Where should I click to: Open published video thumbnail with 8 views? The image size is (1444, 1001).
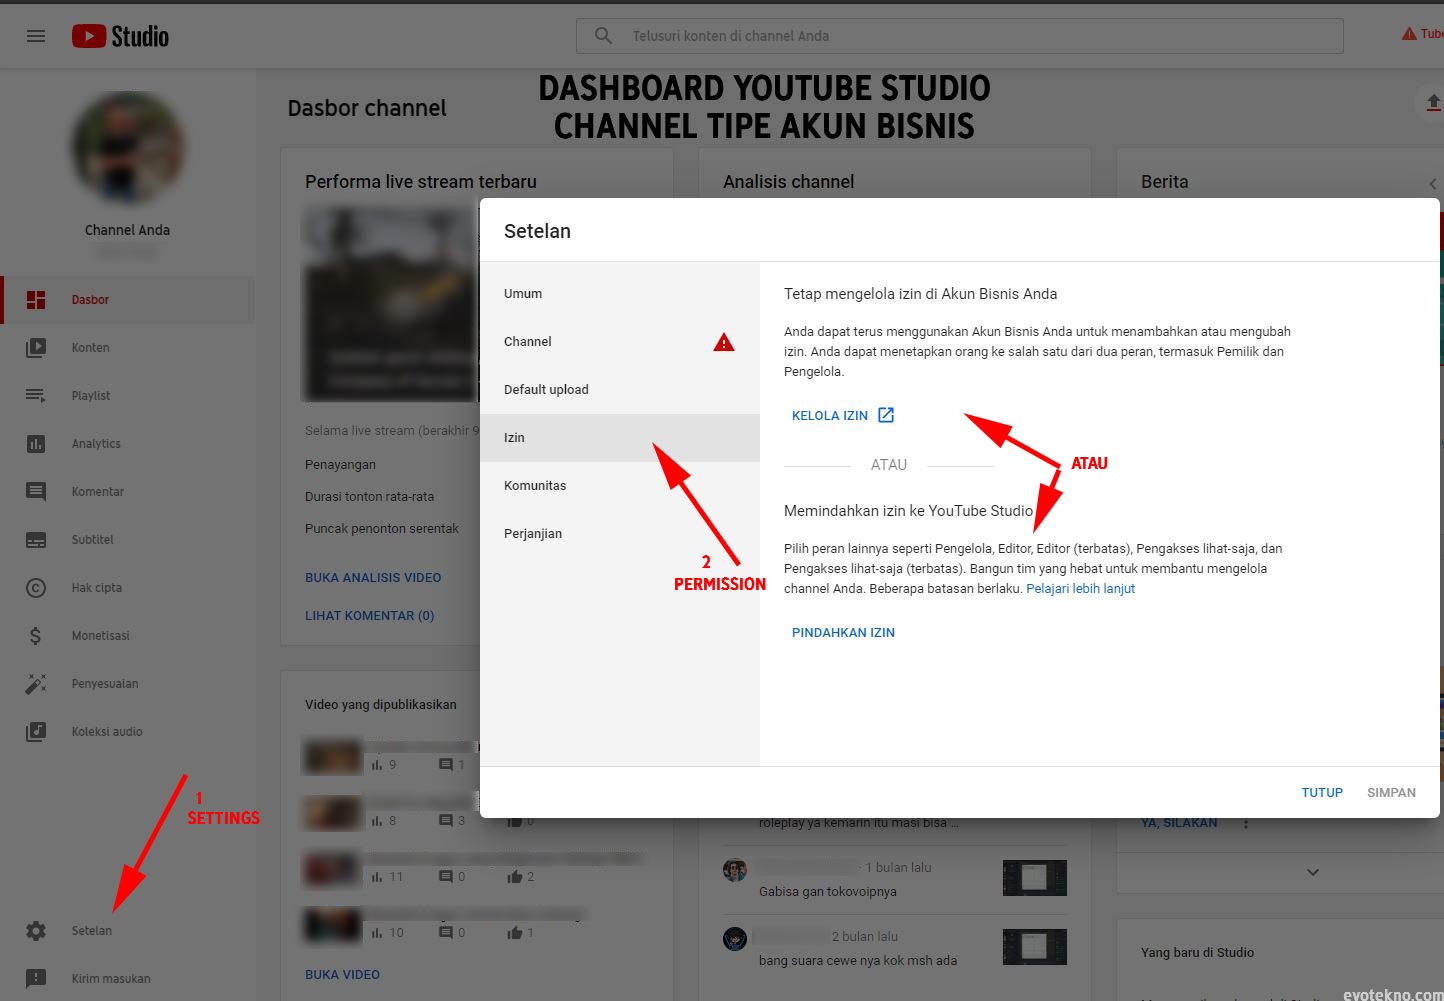[x=332, y=813]
